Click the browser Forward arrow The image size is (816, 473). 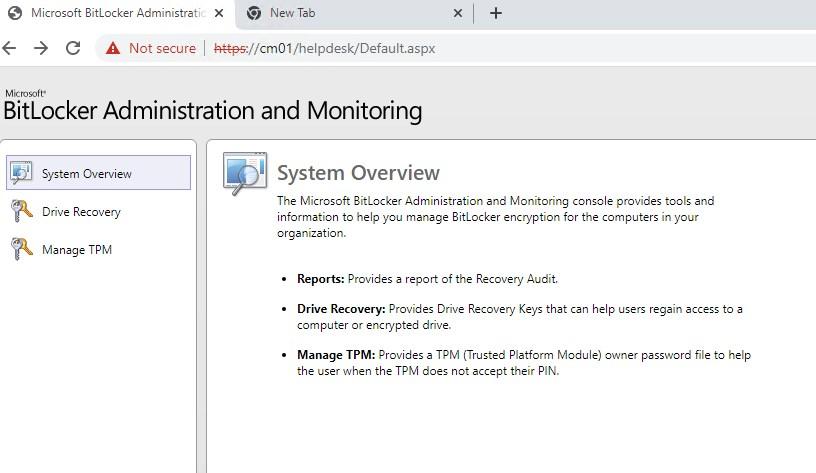(41, 48)
